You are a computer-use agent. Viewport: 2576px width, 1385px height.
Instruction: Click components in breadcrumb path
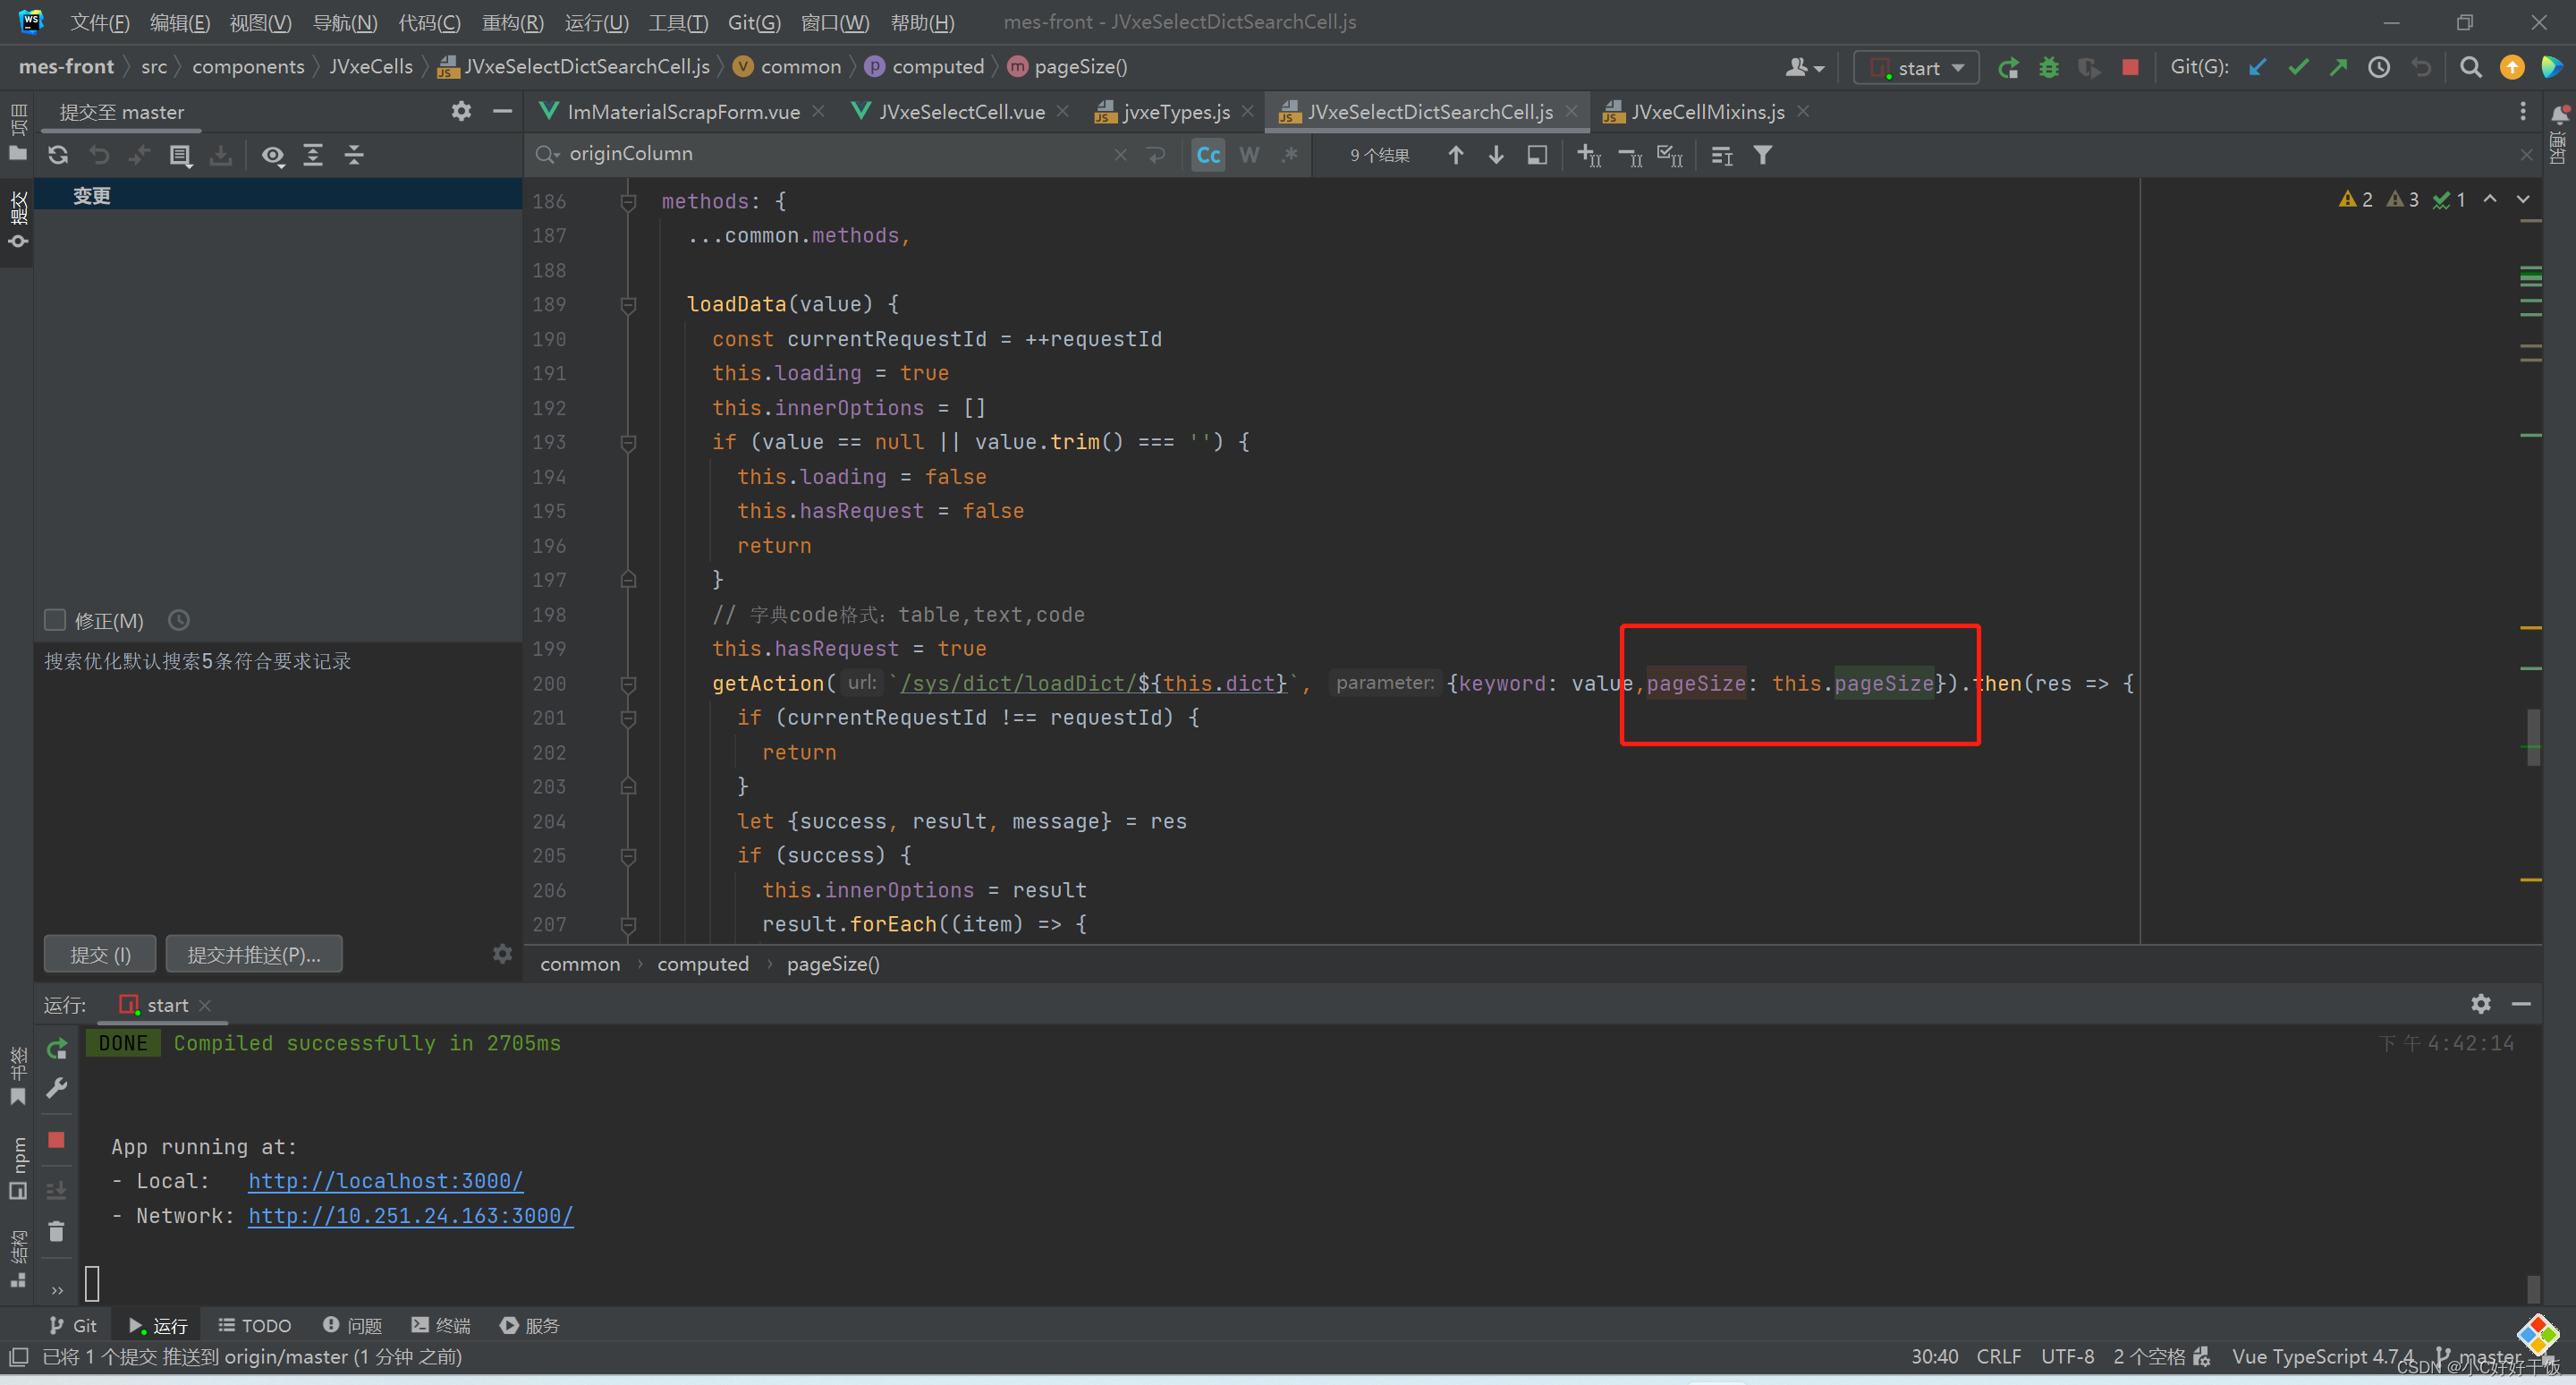click(x=248, y=67)
